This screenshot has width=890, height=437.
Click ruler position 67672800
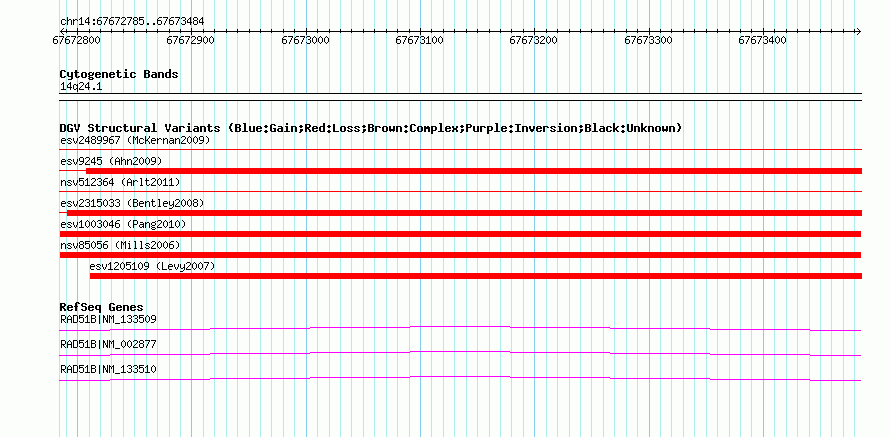[77, 40]
